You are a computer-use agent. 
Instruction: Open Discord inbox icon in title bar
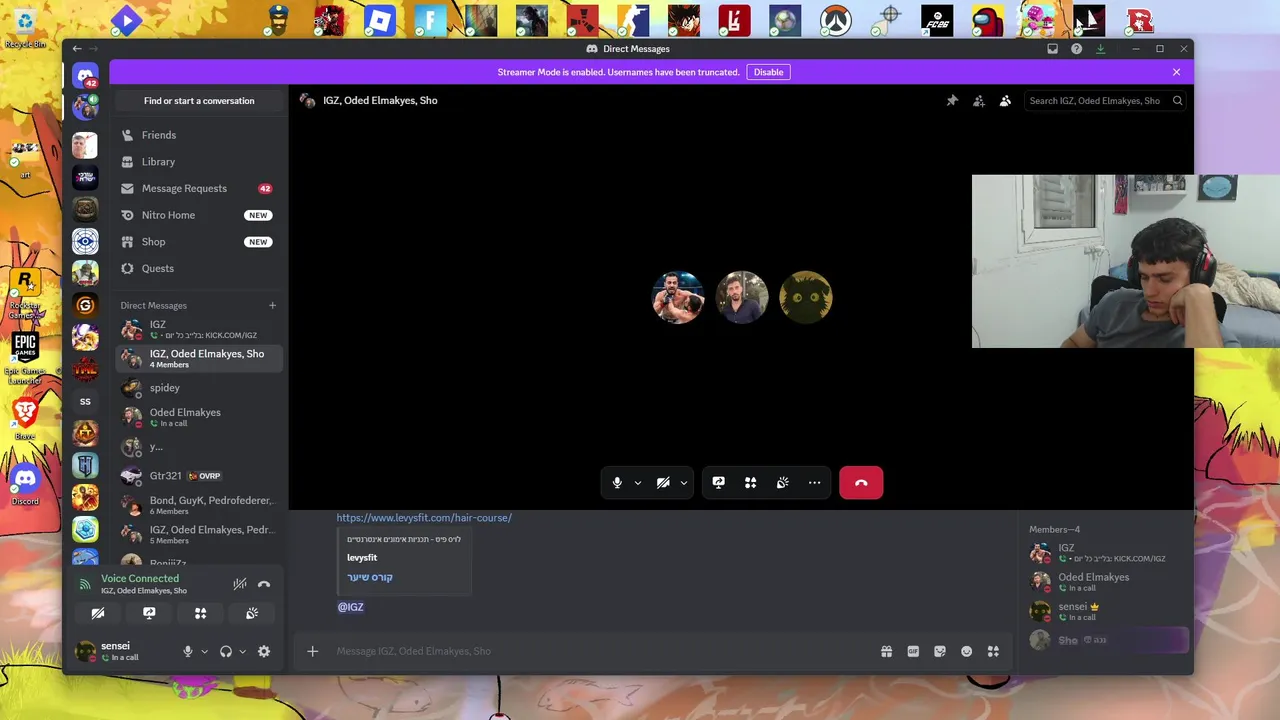coord(1052,49)
